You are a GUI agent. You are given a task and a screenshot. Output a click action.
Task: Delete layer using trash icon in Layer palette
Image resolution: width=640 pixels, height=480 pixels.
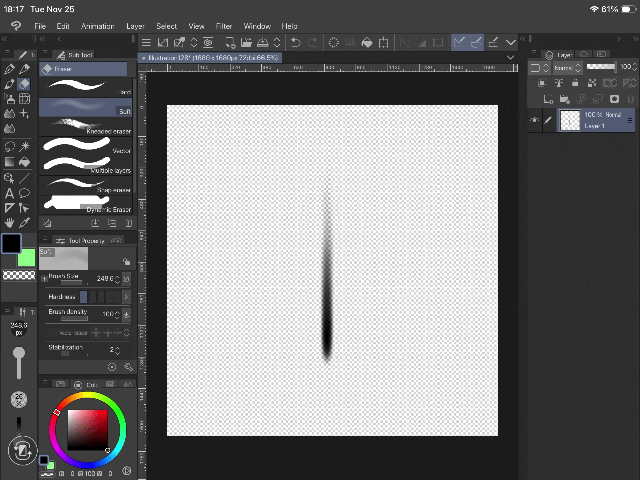tap(631, 99)
